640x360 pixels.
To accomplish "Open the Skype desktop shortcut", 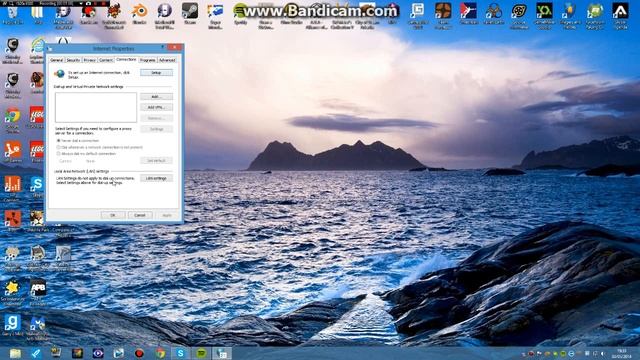I will point(37,187).
